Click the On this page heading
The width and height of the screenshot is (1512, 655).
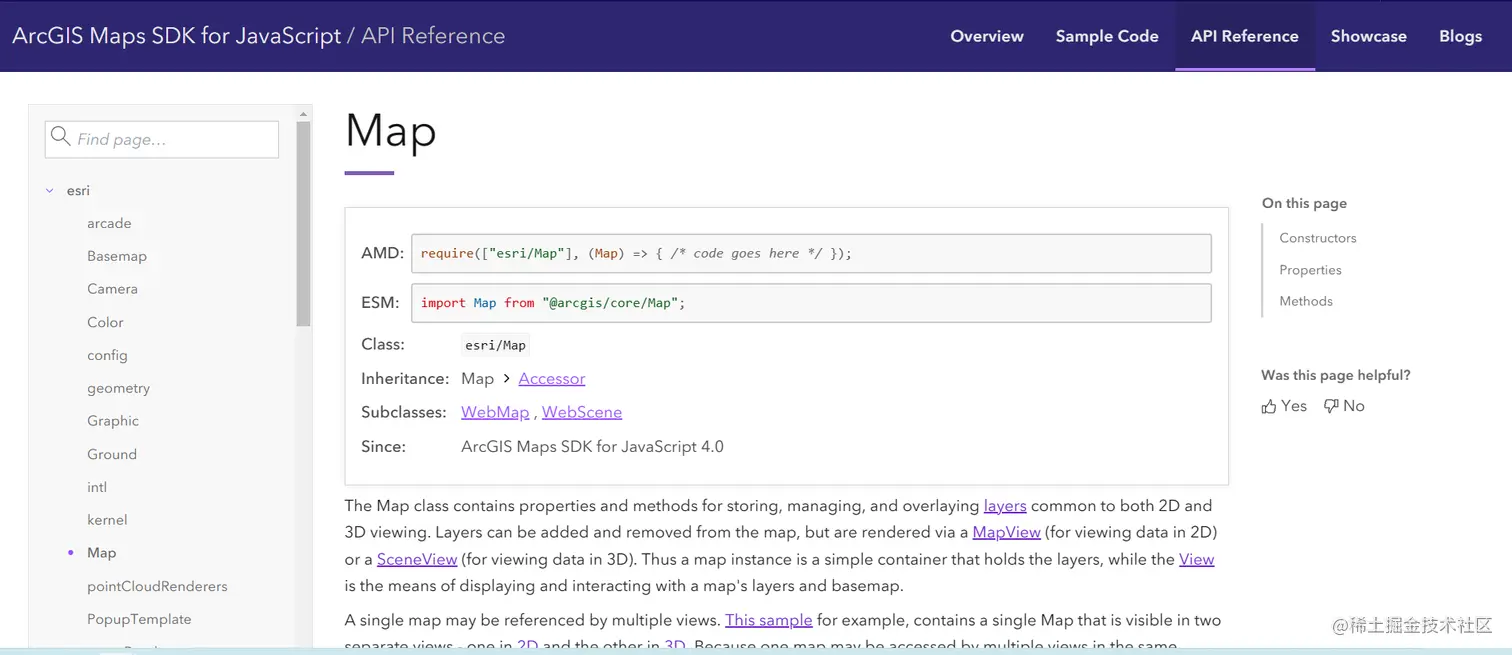pyautogui.click(x=1304, y=203)
